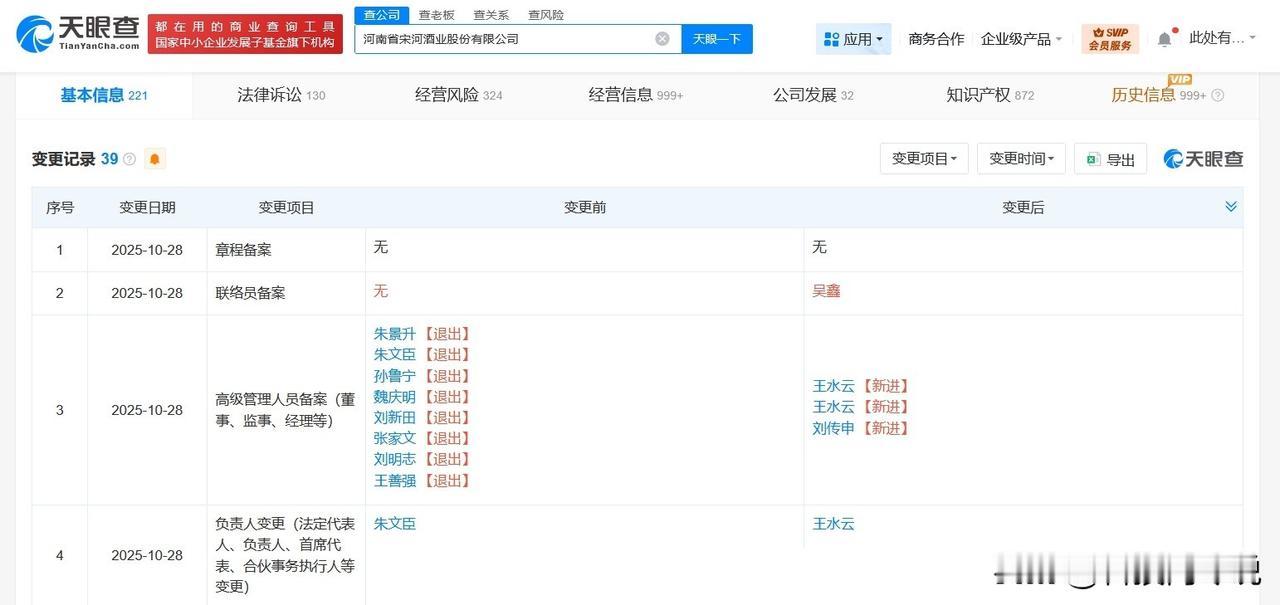Toggle the change record alert bell
This screenshot has height=605, width=1280.
click(x=155, y=159)
